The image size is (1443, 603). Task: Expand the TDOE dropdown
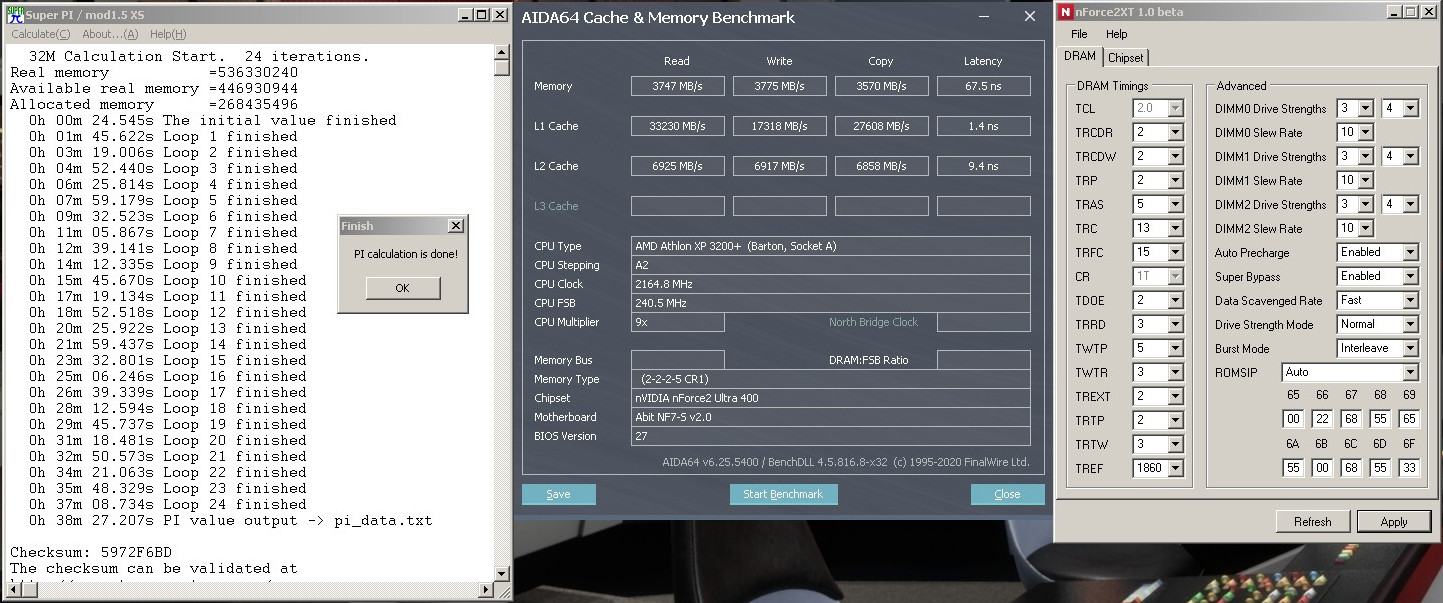click(1175, 300)
